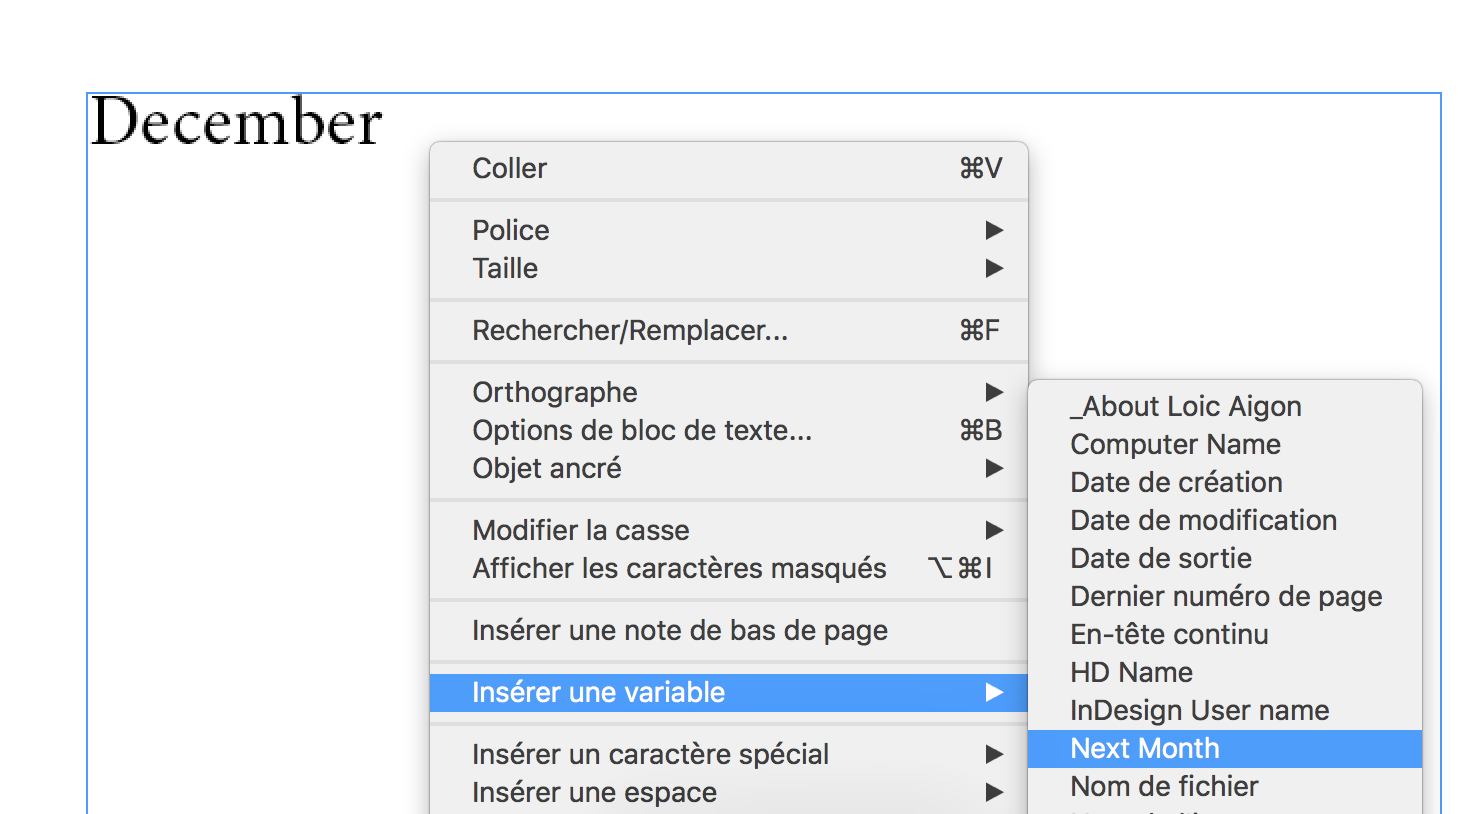Expand Insérer un caractère spécial submenu

[650, 754]
